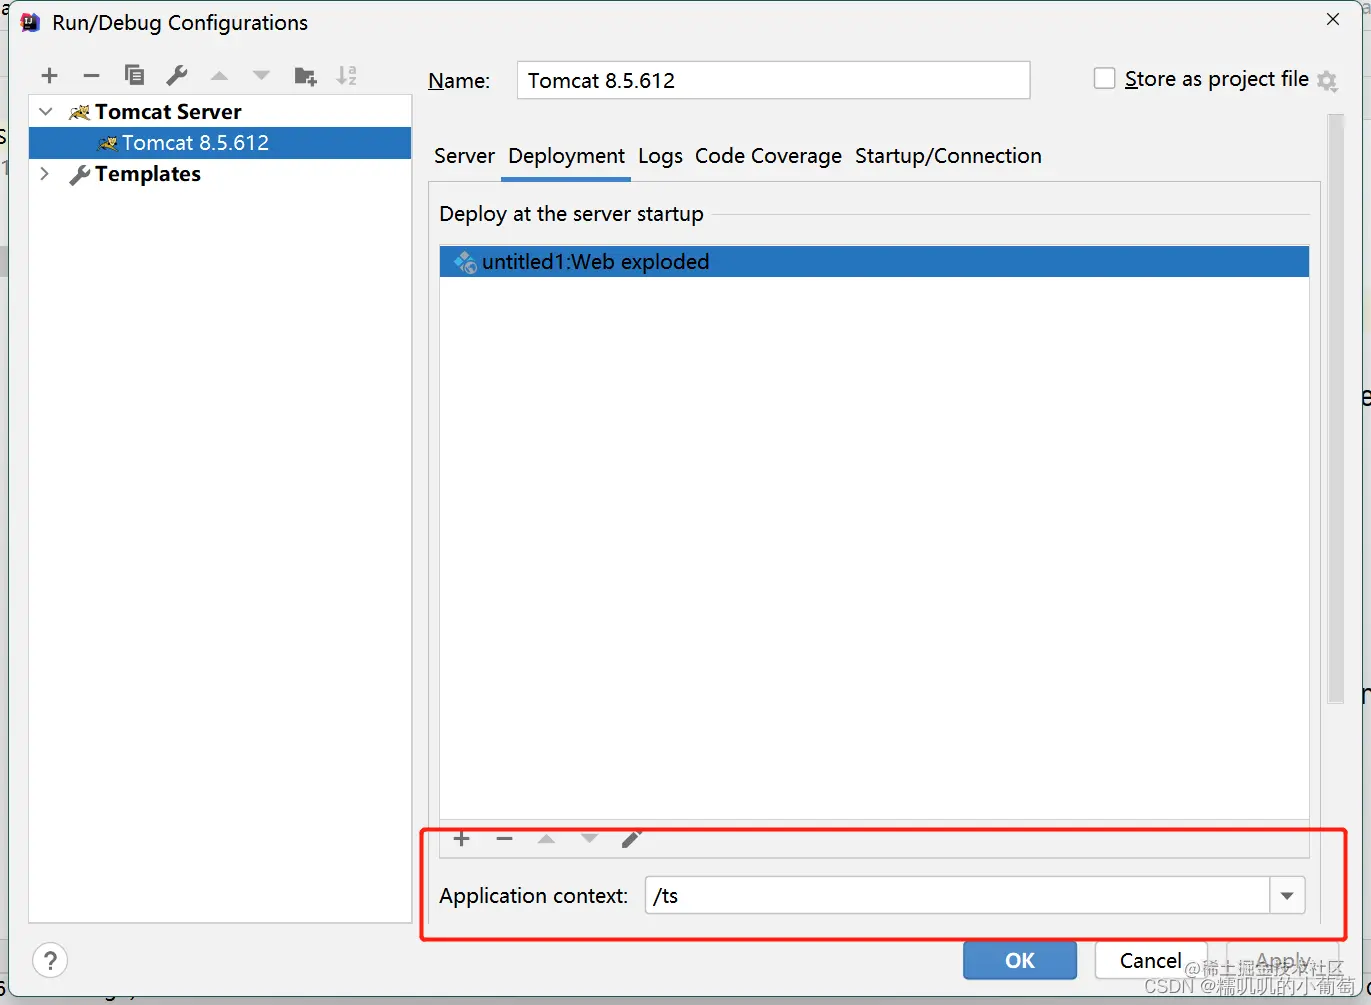Sort configurations alphabetically

click(347, 75)
